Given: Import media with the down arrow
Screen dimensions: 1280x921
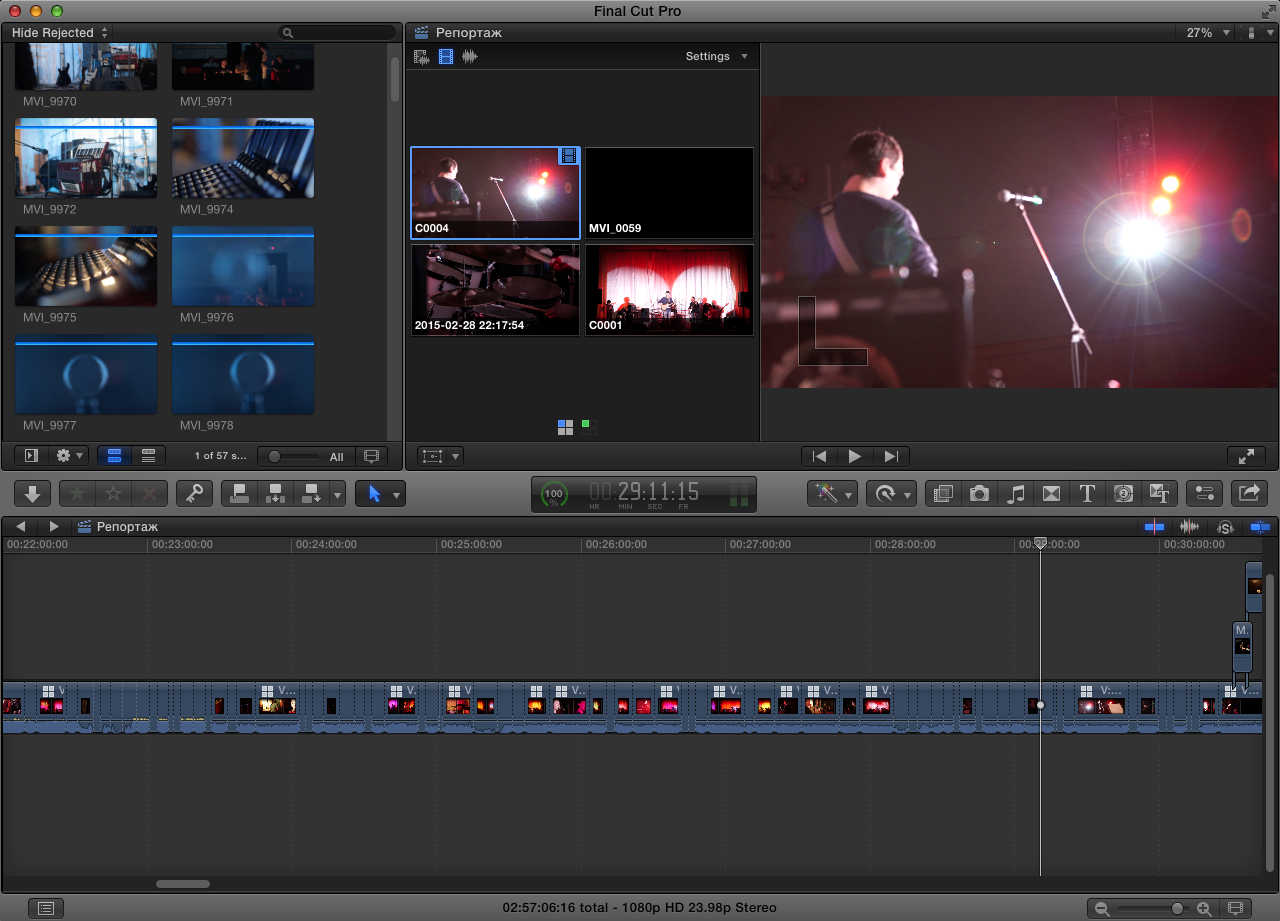Looking at the screenshot, I should pyautogui.click(x=32, y=493).
